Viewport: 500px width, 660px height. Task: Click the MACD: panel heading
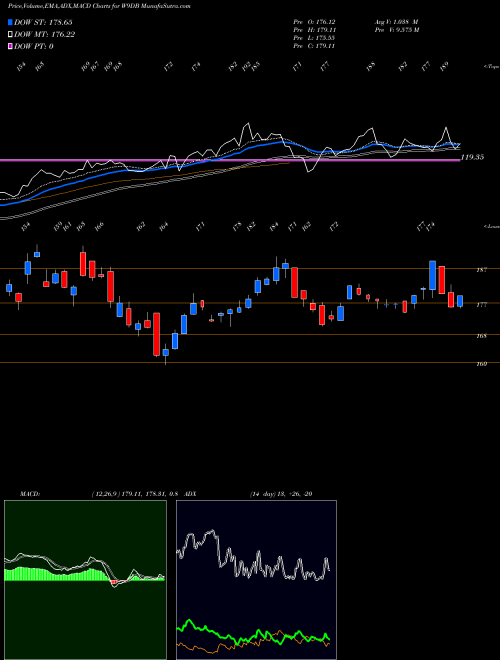(30, 494)
